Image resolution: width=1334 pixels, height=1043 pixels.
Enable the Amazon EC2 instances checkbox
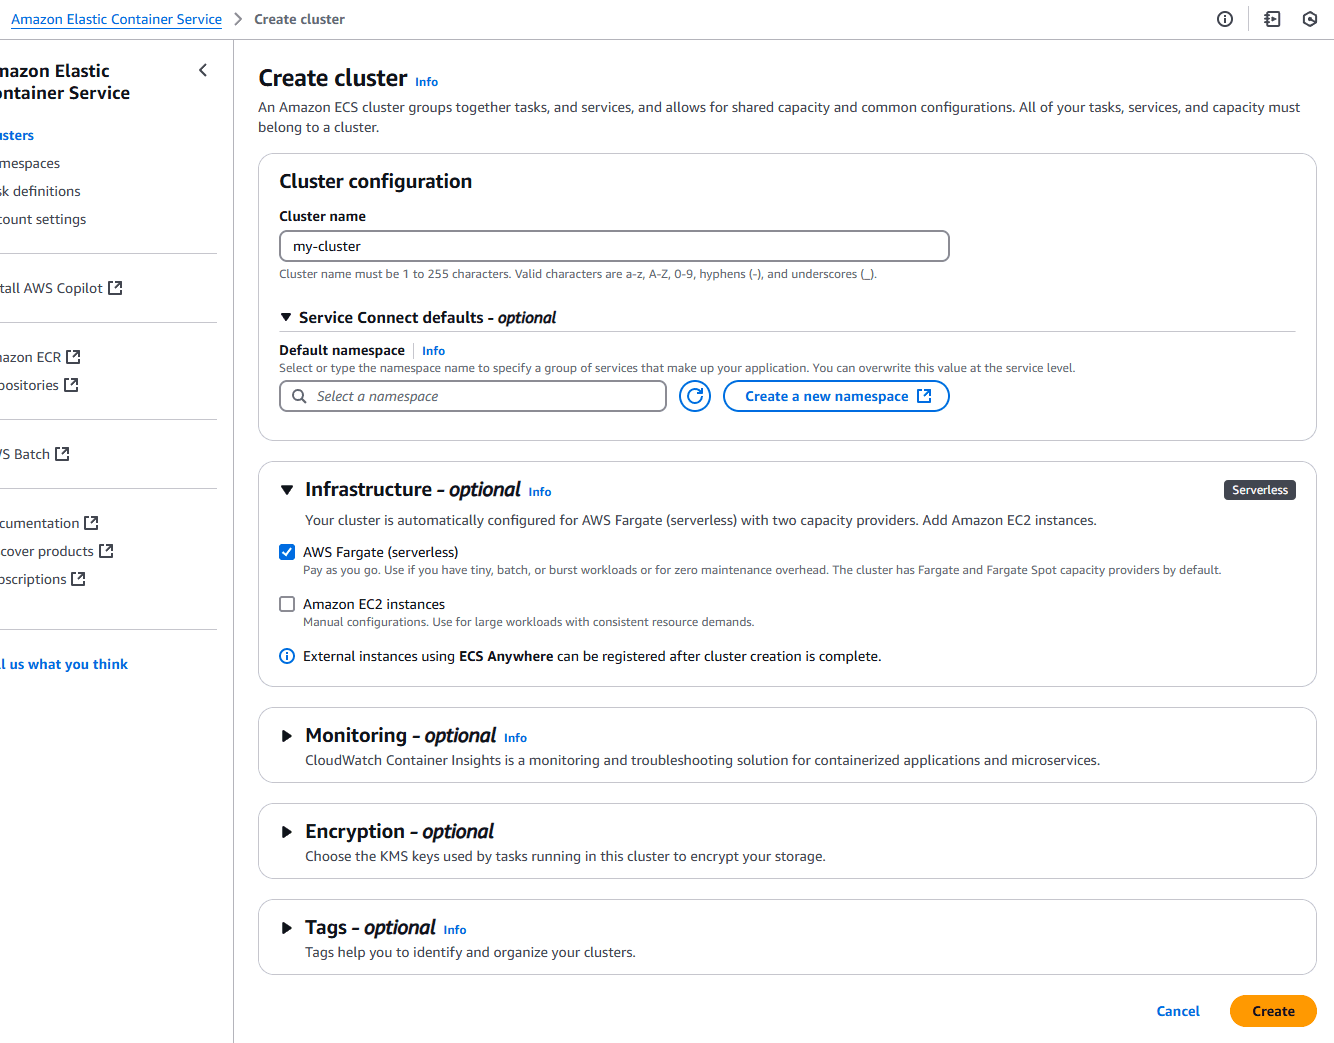click(287, 604)
